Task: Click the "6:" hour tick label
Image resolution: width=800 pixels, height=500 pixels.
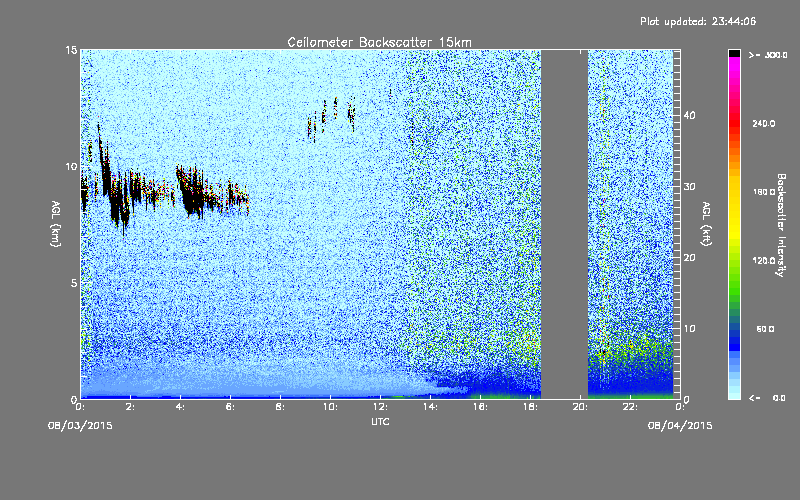Action: coord(231,407)
